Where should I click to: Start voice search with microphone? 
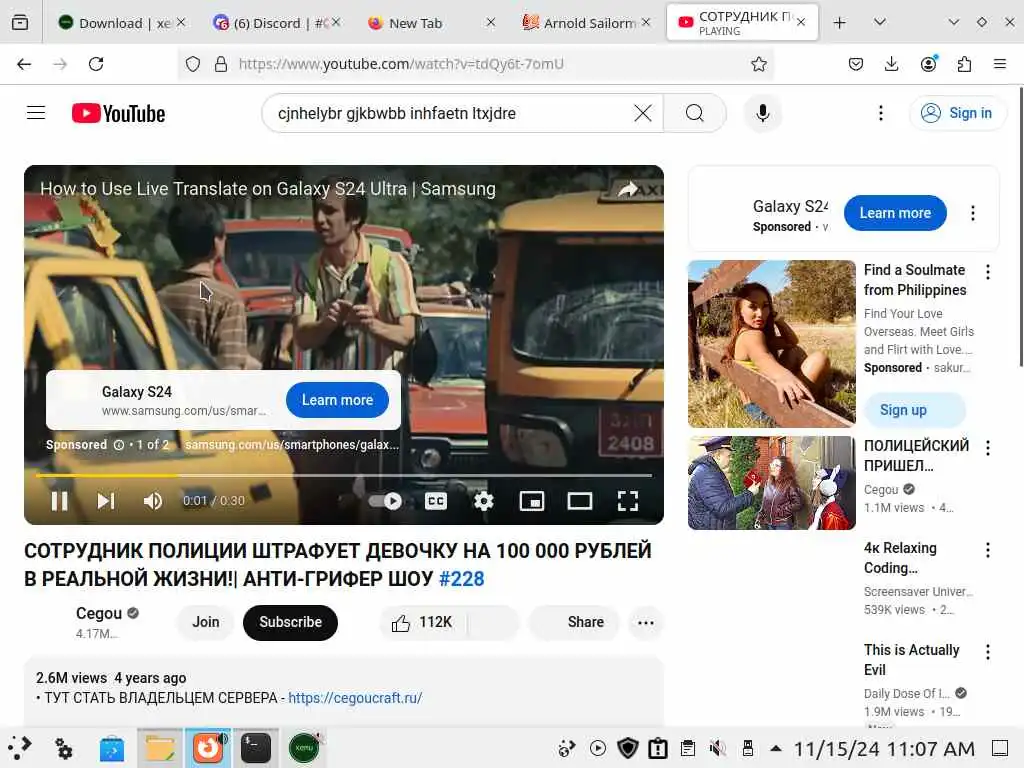762,113
